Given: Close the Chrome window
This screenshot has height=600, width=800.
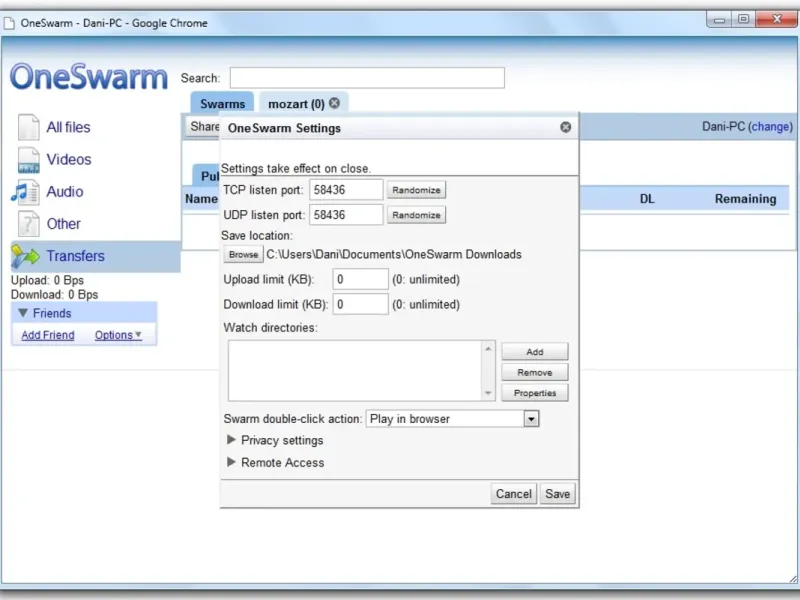Looking at the screenshot, I should pos(777,20).
